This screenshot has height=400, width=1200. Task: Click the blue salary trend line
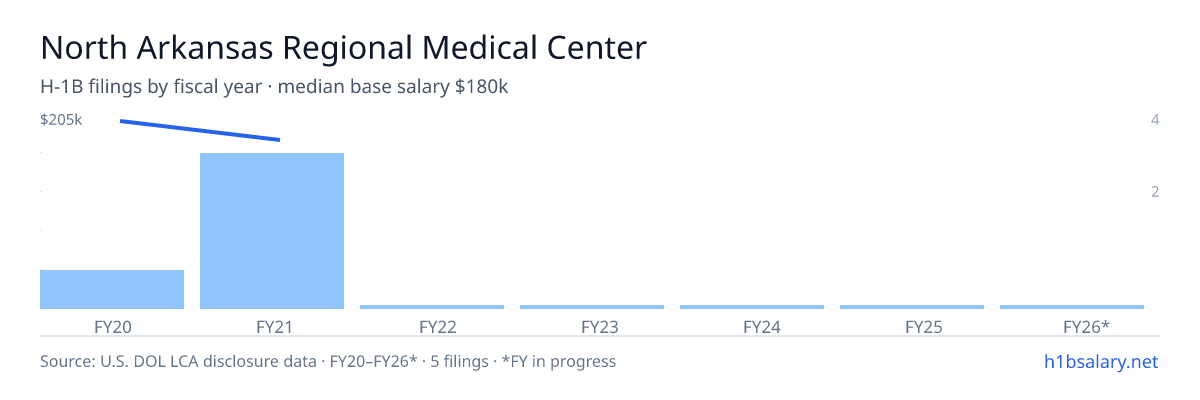200,130
